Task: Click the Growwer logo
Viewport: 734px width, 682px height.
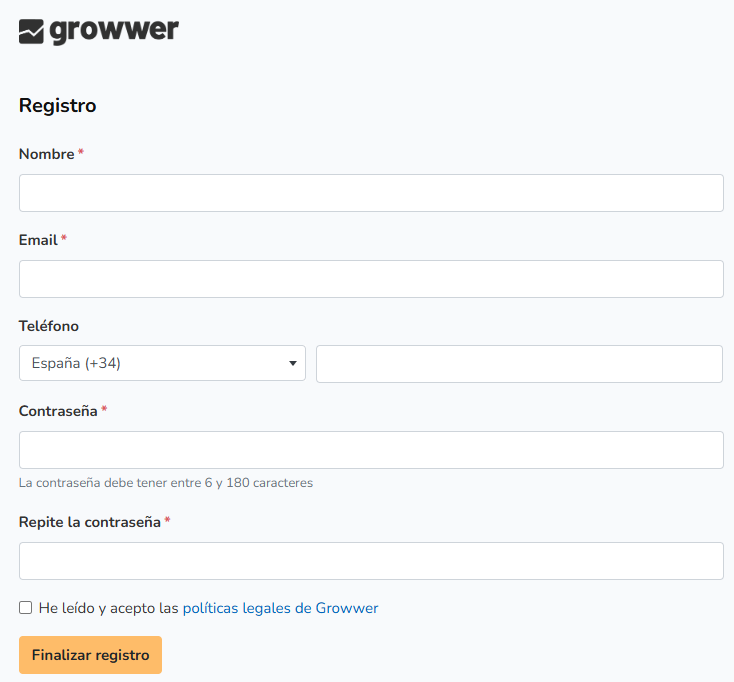Action: click(99, 32)
